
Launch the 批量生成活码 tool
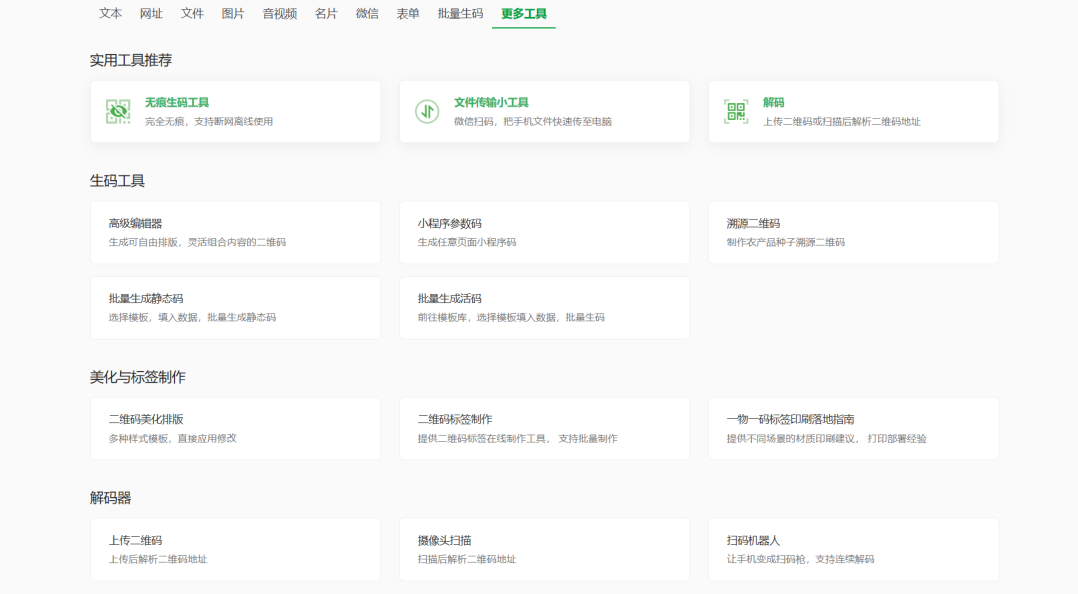pyautogui.click(x=544, y=308)
